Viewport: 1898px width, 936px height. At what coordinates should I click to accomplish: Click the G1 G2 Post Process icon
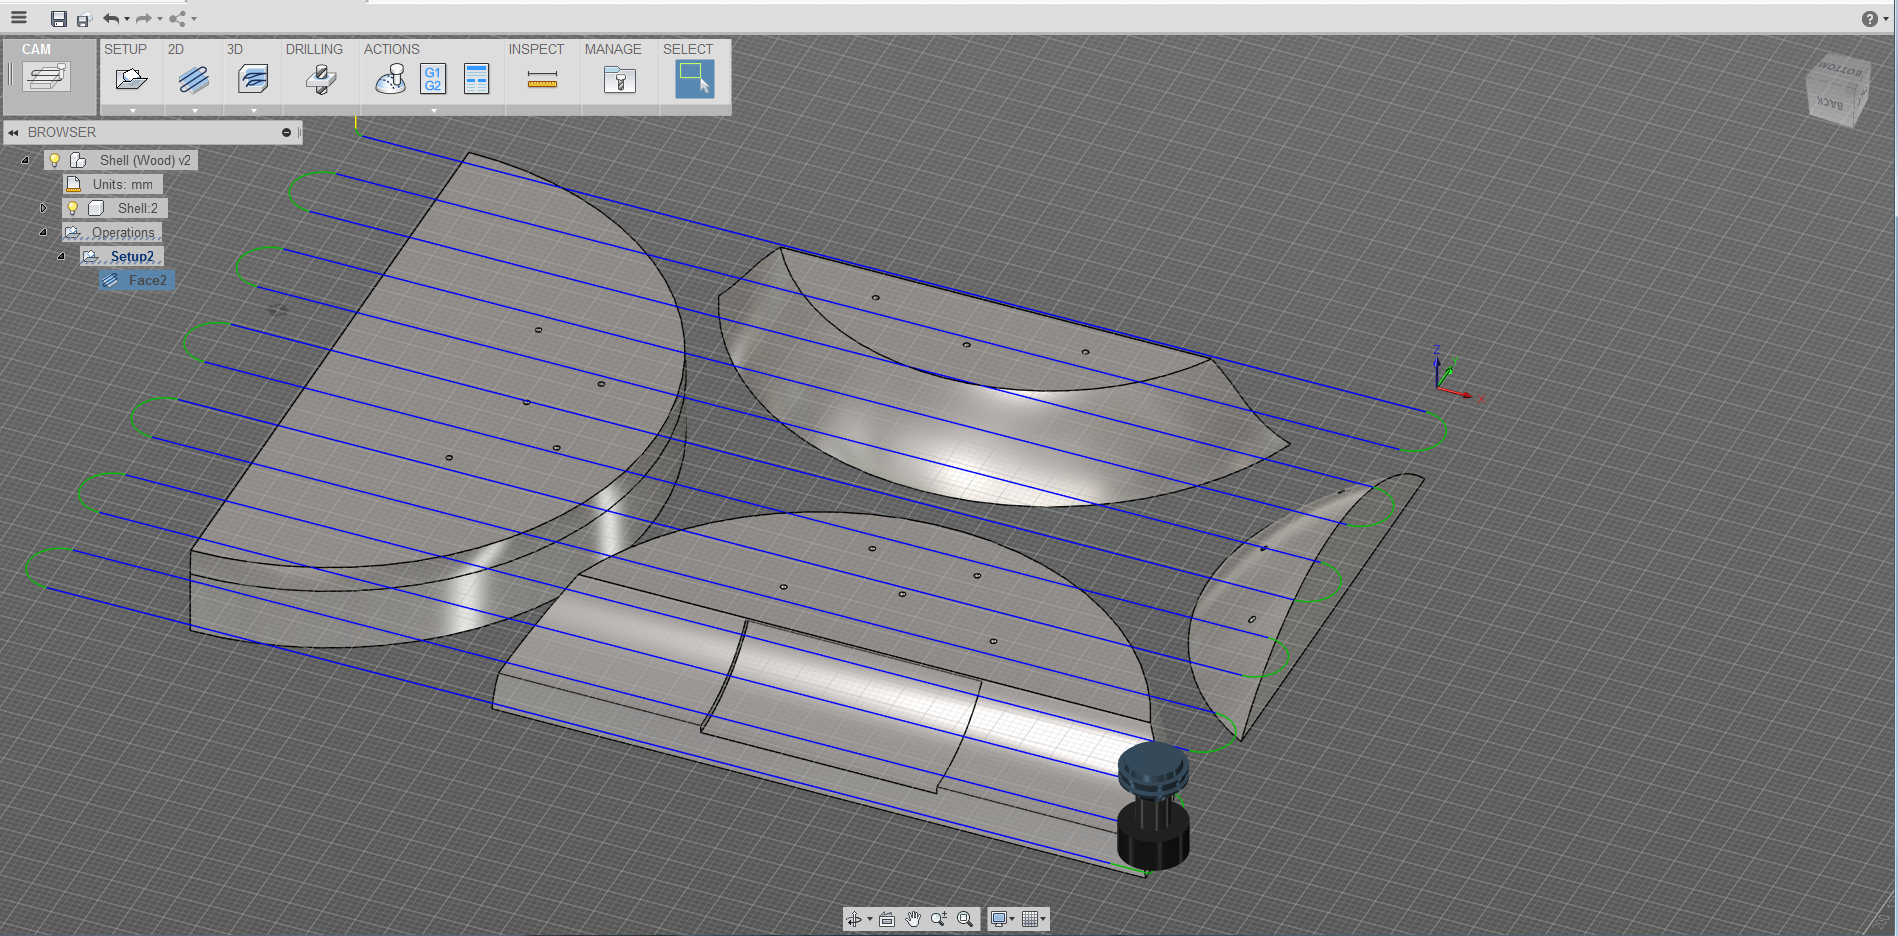[433, 79]
